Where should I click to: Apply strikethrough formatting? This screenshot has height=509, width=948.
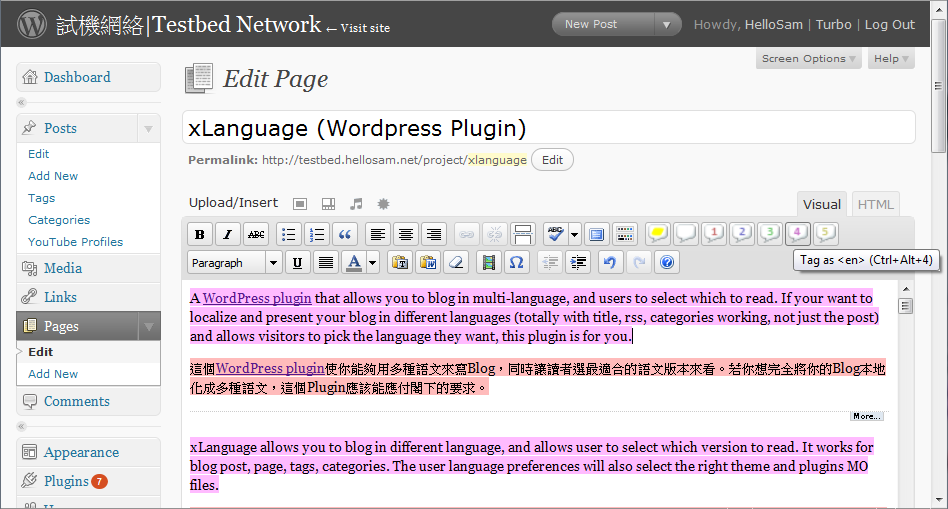(256, 234)
